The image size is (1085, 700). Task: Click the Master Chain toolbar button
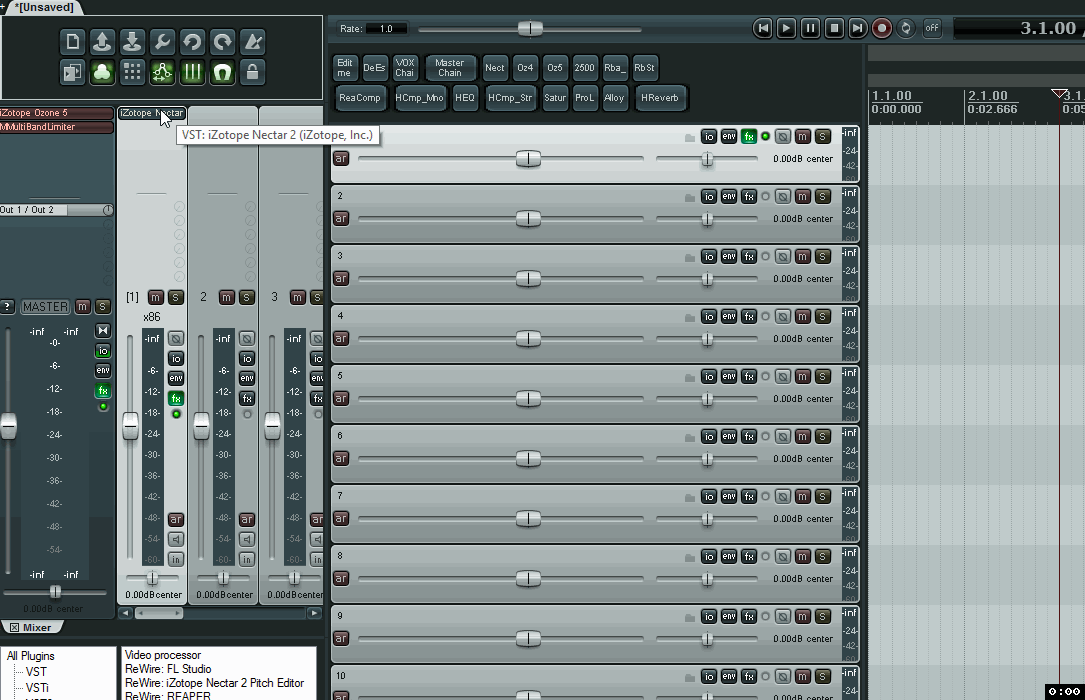450,68
